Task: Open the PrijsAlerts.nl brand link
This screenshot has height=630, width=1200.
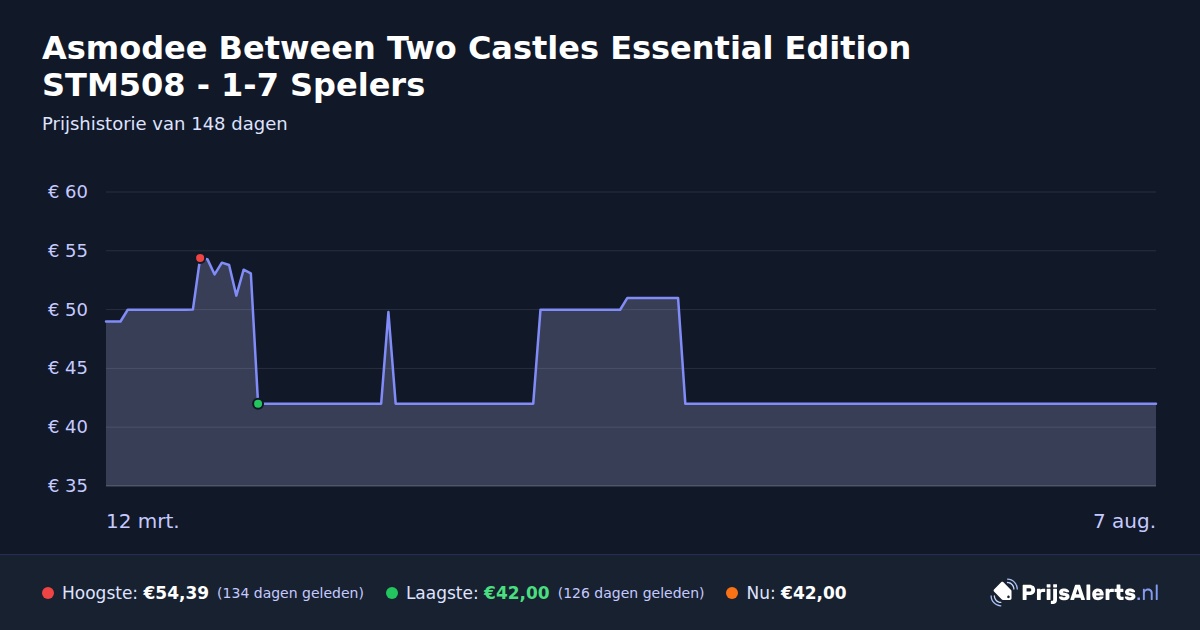Action: coord(1075,593)
